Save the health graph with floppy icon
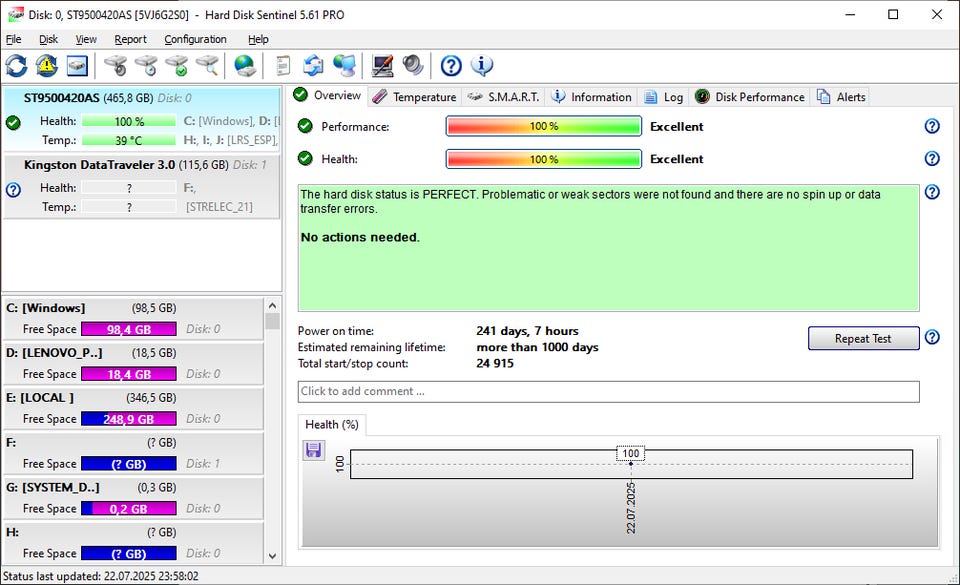Image resolution: width=960 pixels, height=585 pixels. (x=313, y=451)
